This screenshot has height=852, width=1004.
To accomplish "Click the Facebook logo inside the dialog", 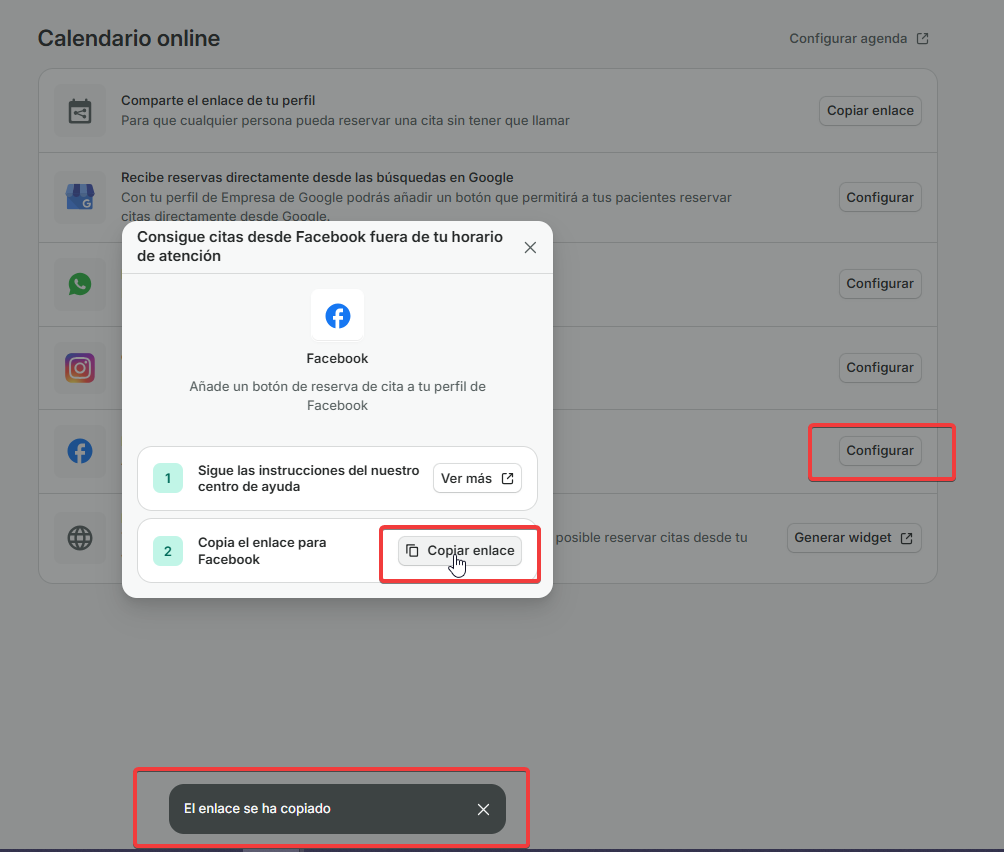I will click(x=337, y=315).
